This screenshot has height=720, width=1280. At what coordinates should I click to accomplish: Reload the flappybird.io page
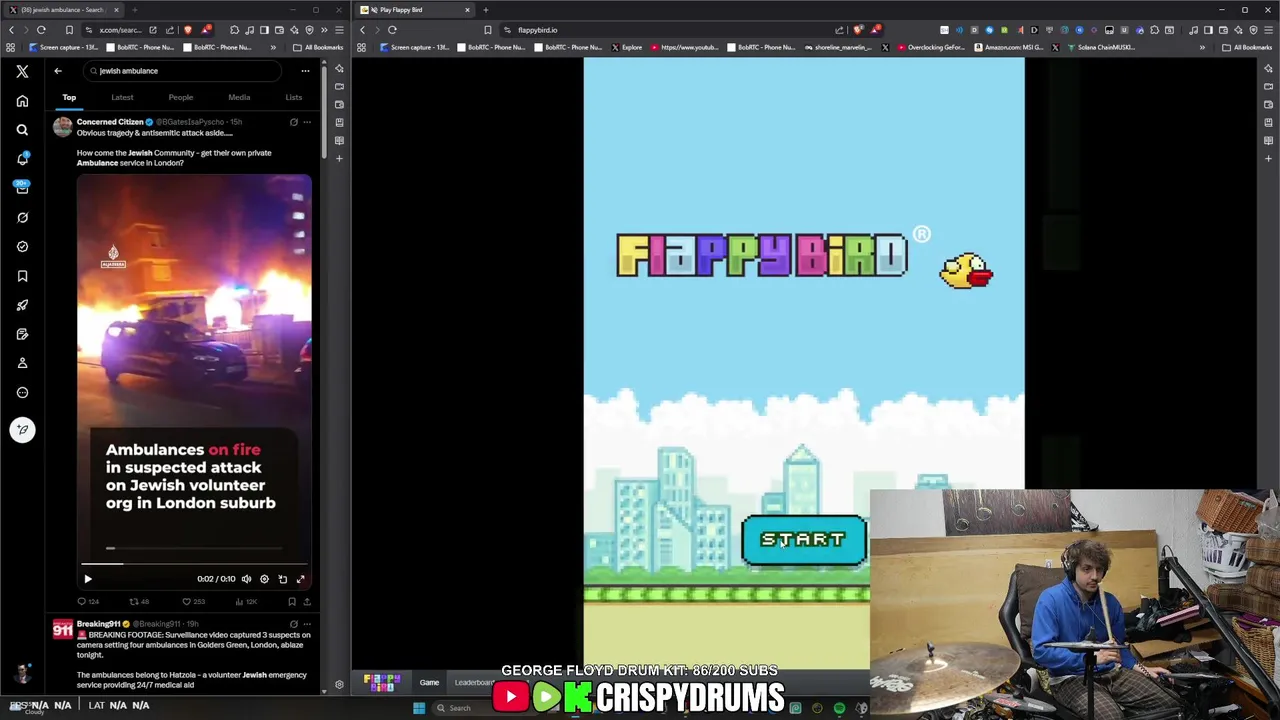(x=392, y=30)
